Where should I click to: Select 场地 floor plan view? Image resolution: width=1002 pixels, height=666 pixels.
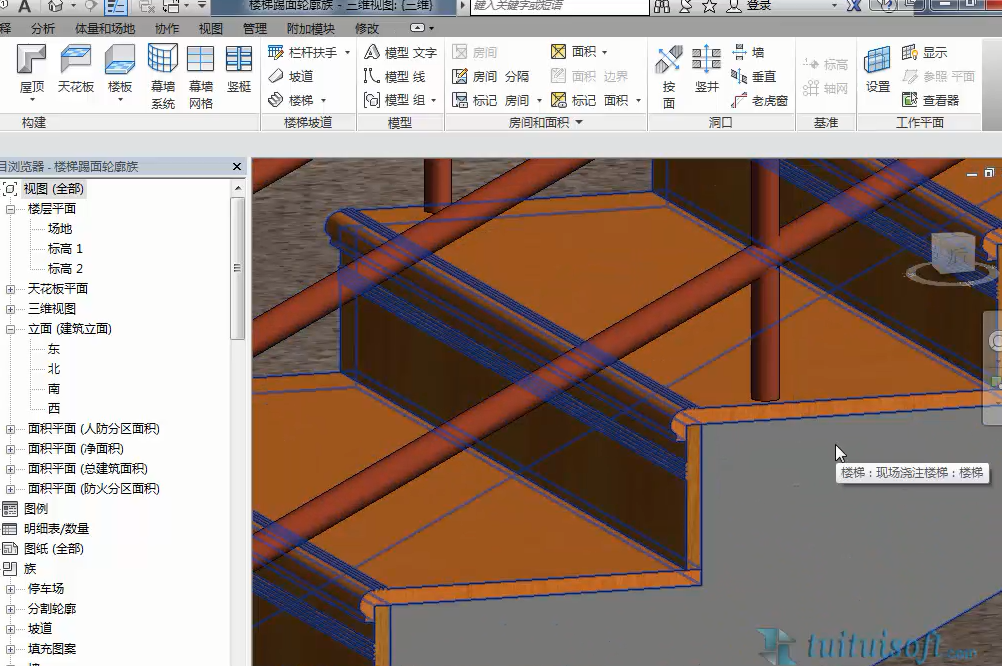[60, 228]
